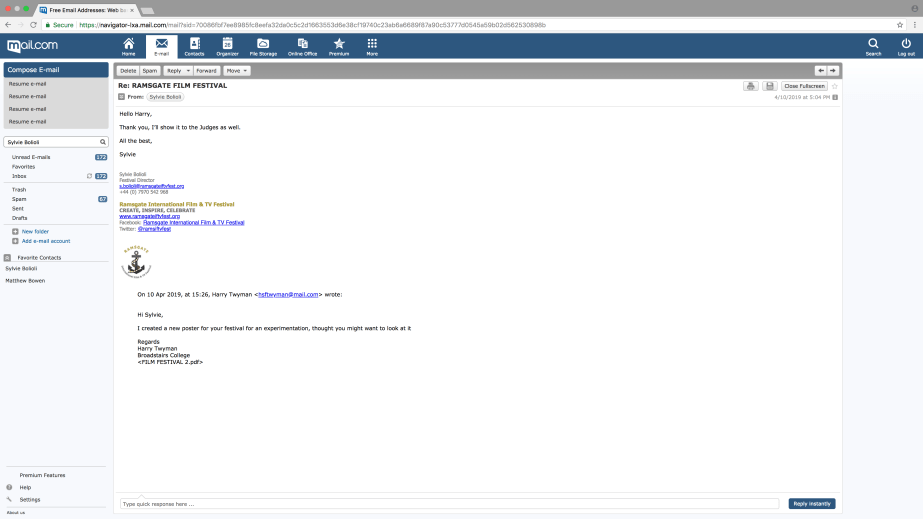Click the magnifier in the mail search box
Viewport: 923px width, 519px height.
(x=103, y=142)
